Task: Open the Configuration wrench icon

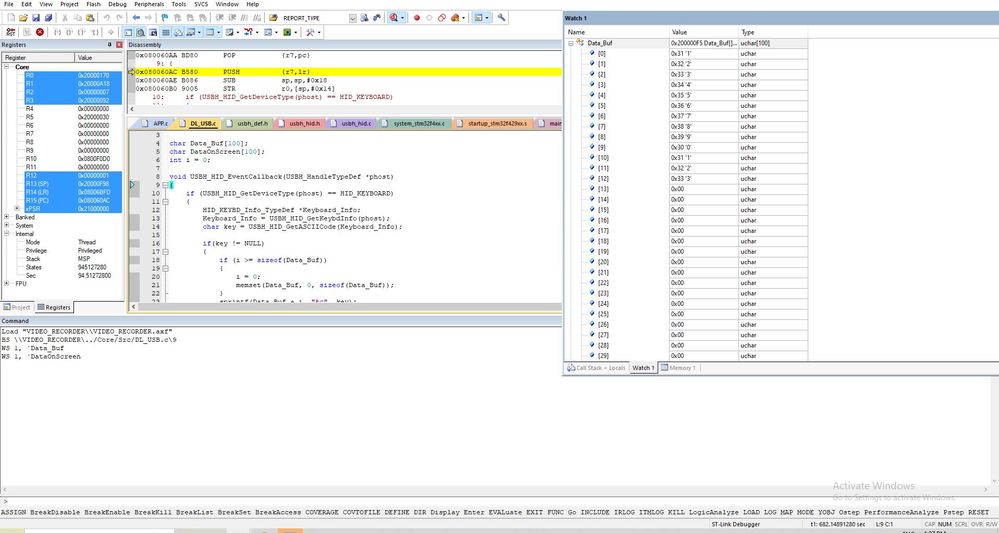Action: (502, 18)
